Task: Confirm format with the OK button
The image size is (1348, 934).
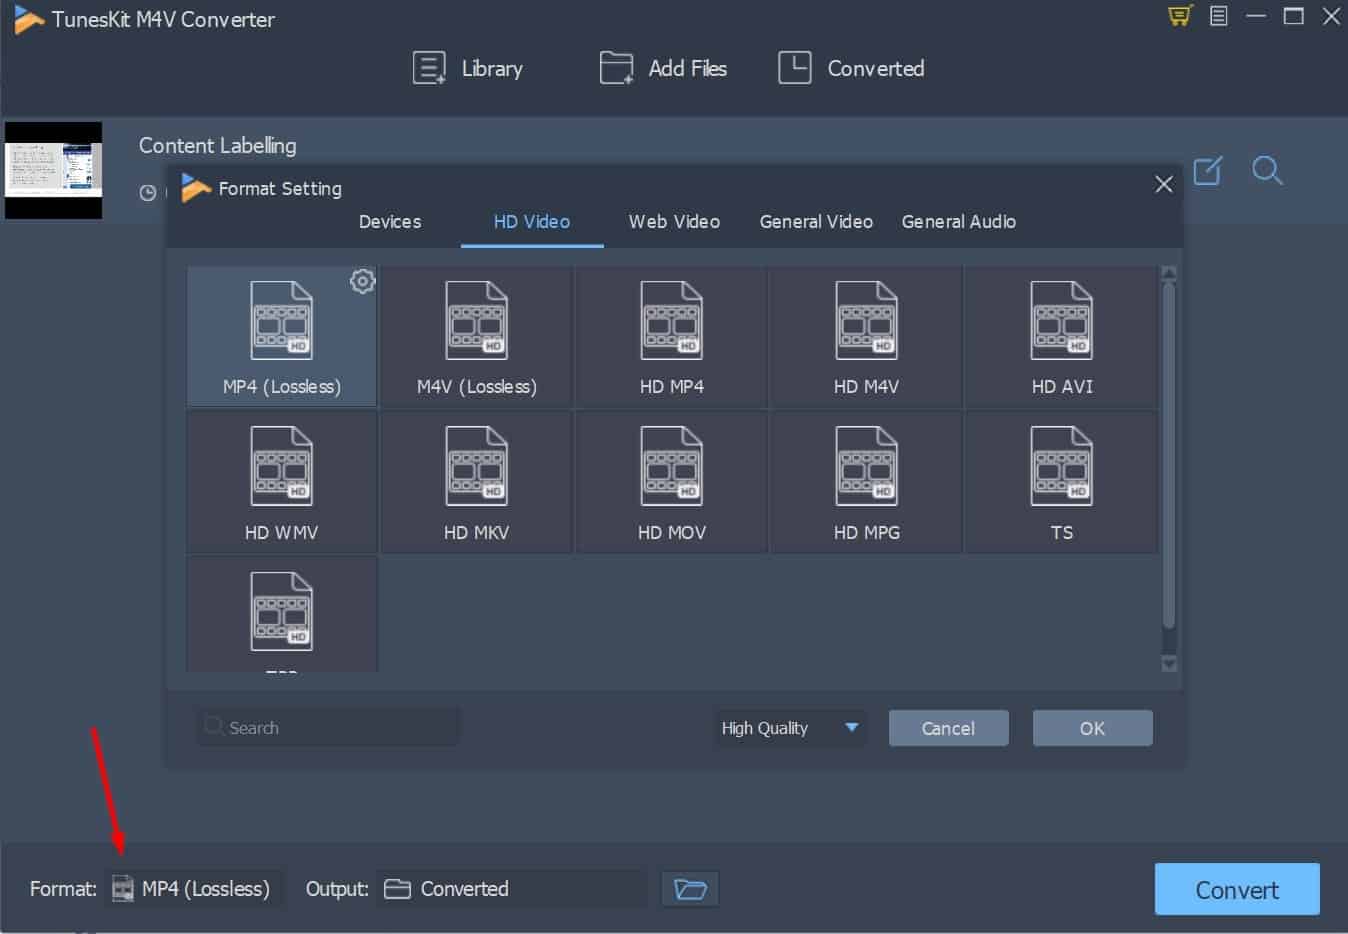Action: (1092, 728)
